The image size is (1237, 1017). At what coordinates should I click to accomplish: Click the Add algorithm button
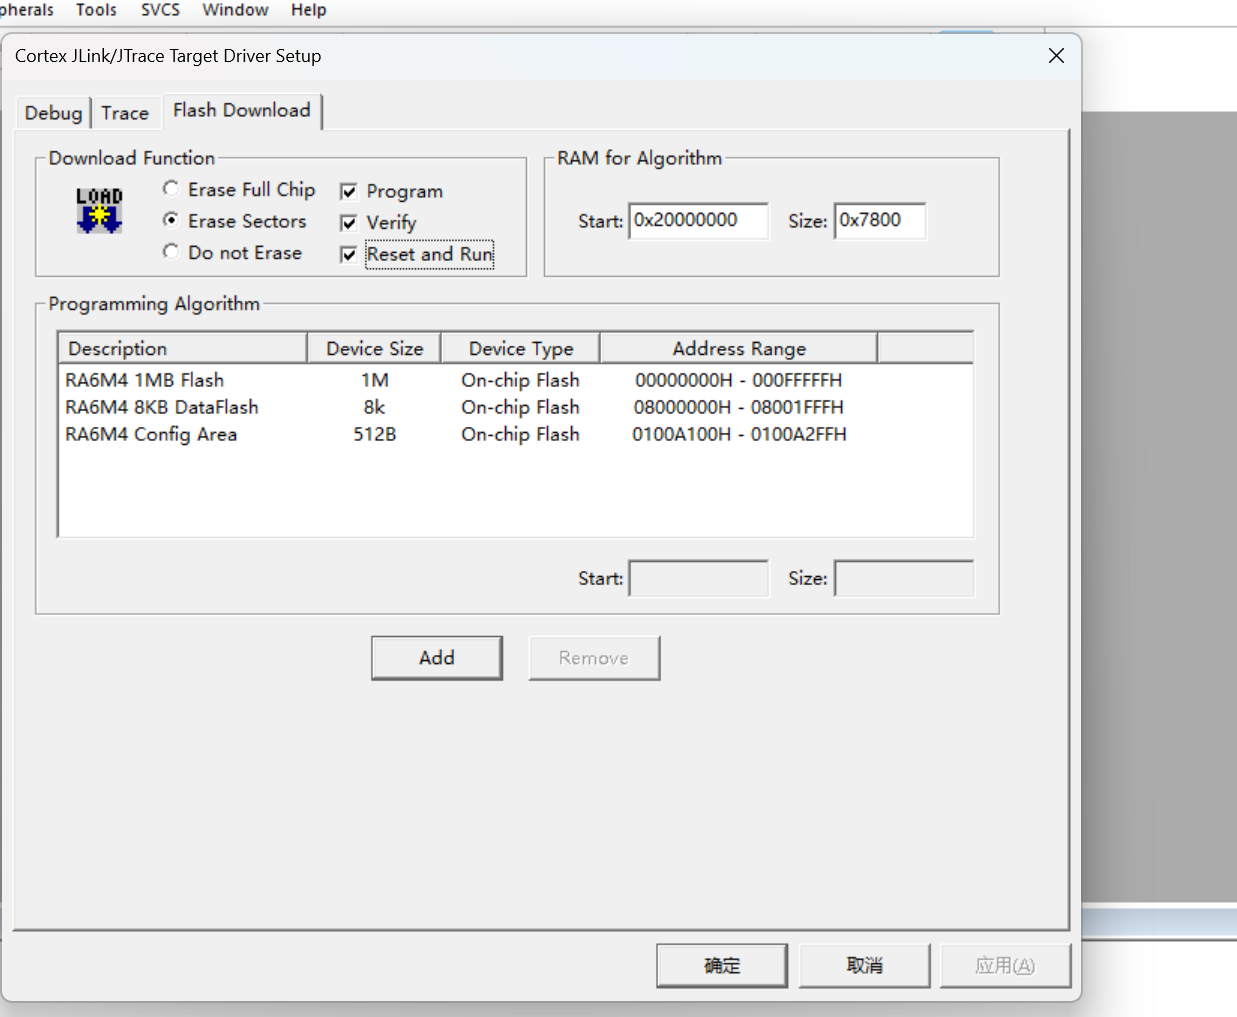tap(437, 658)
